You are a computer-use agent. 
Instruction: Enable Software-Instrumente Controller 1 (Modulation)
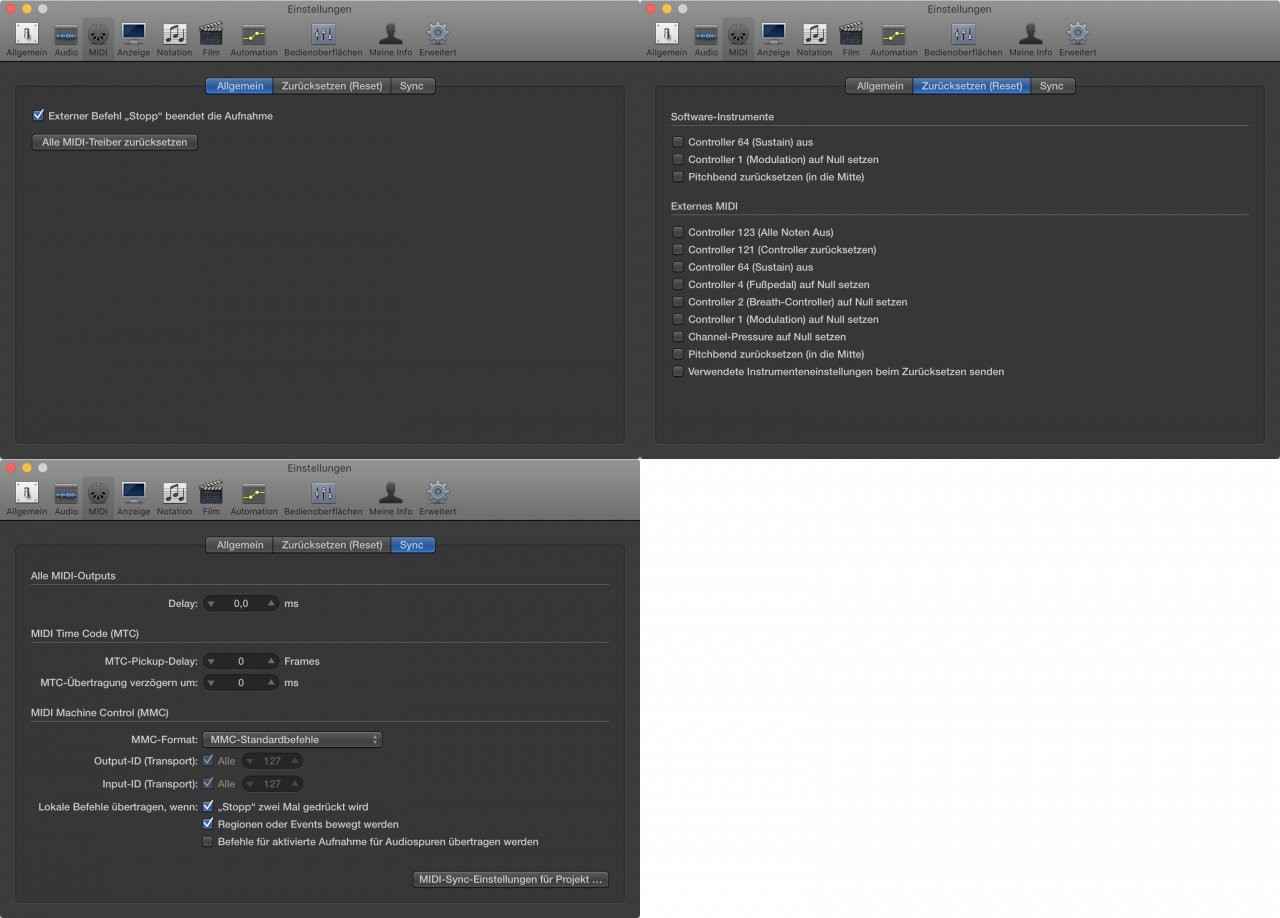[678, 160]
